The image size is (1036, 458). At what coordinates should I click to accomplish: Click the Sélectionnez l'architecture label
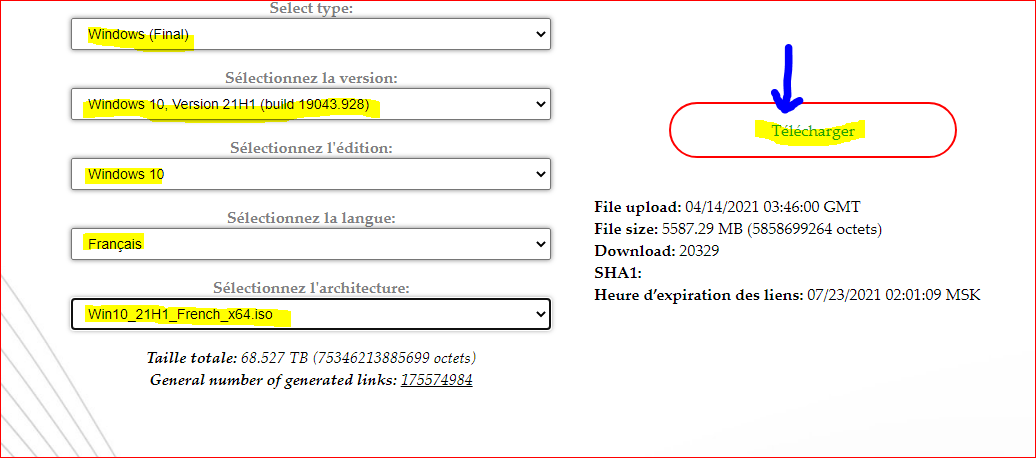311,287
